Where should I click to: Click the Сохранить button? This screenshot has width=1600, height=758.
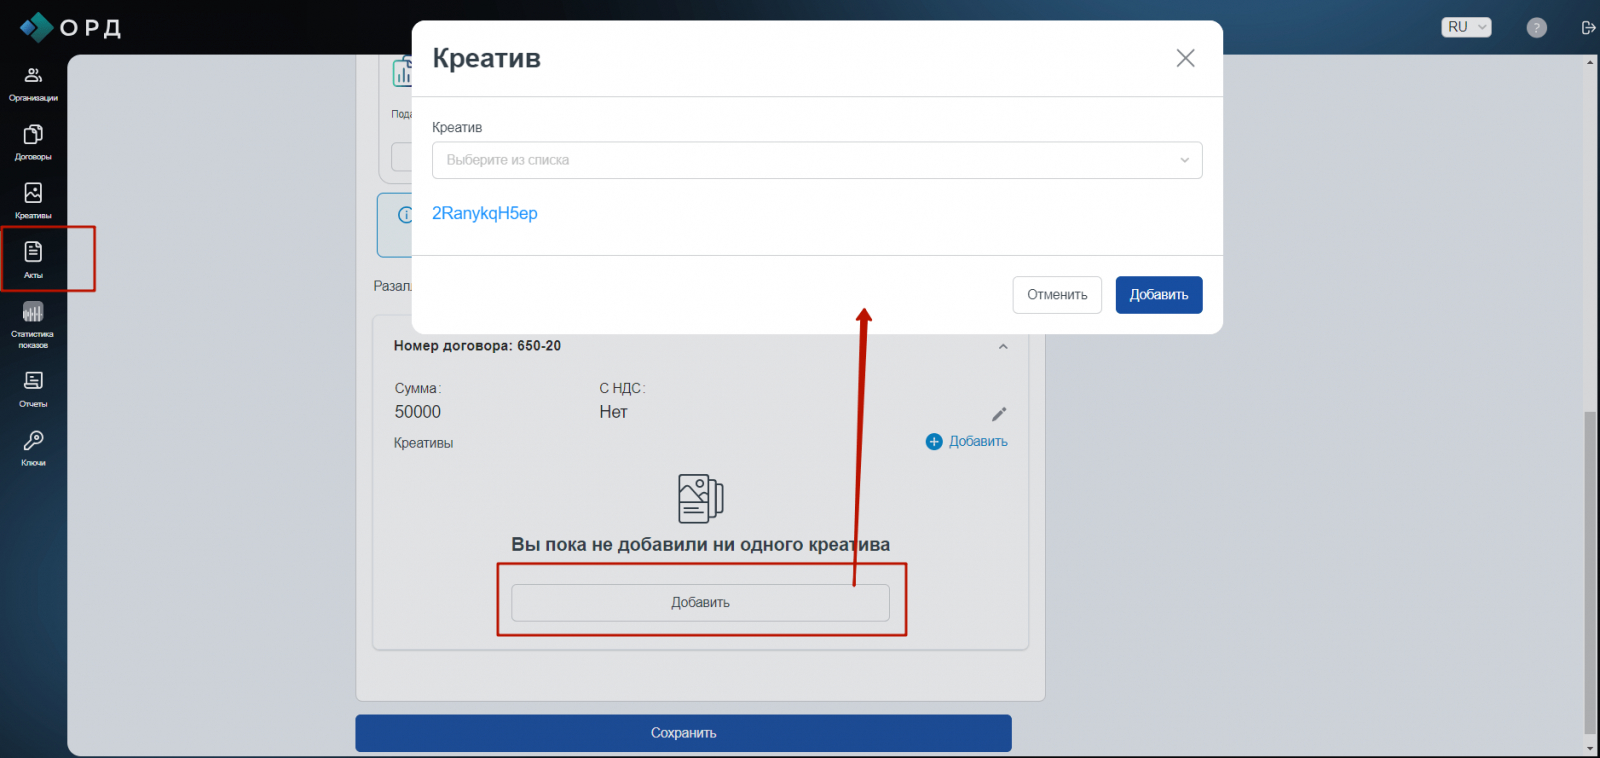point(683,733)
